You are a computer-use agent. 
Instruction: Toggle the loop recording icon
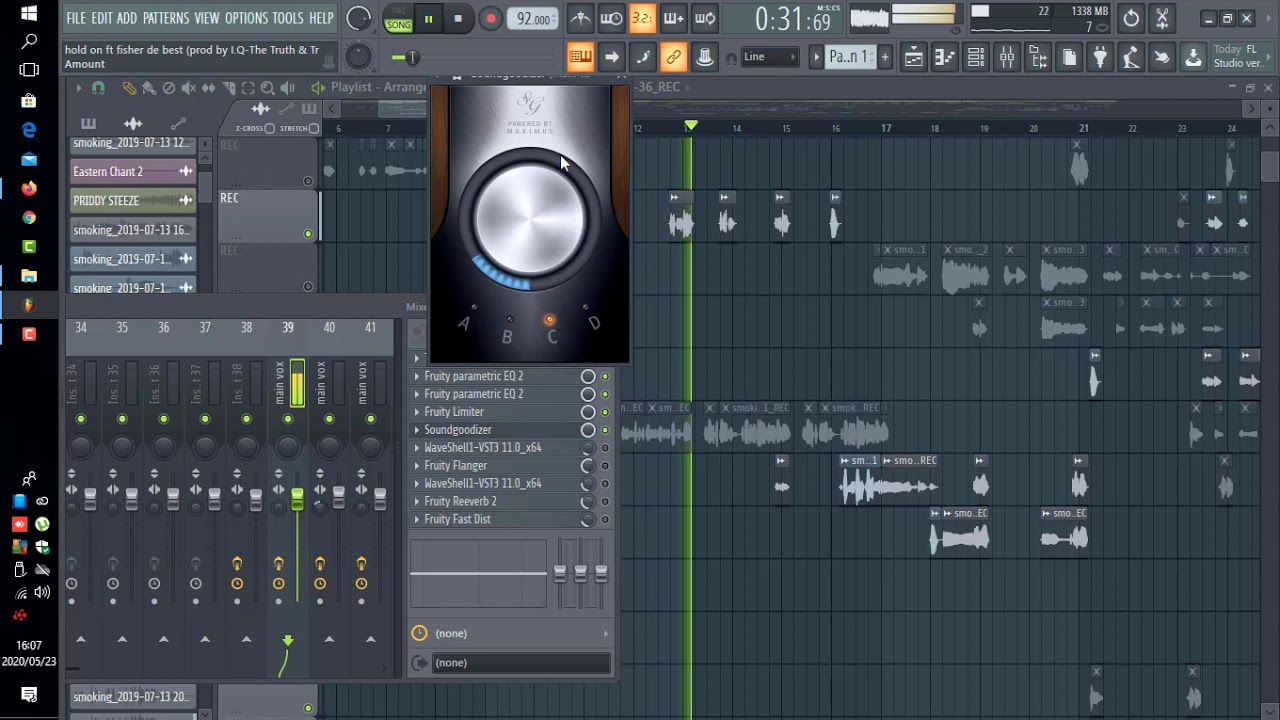[705, 18]
